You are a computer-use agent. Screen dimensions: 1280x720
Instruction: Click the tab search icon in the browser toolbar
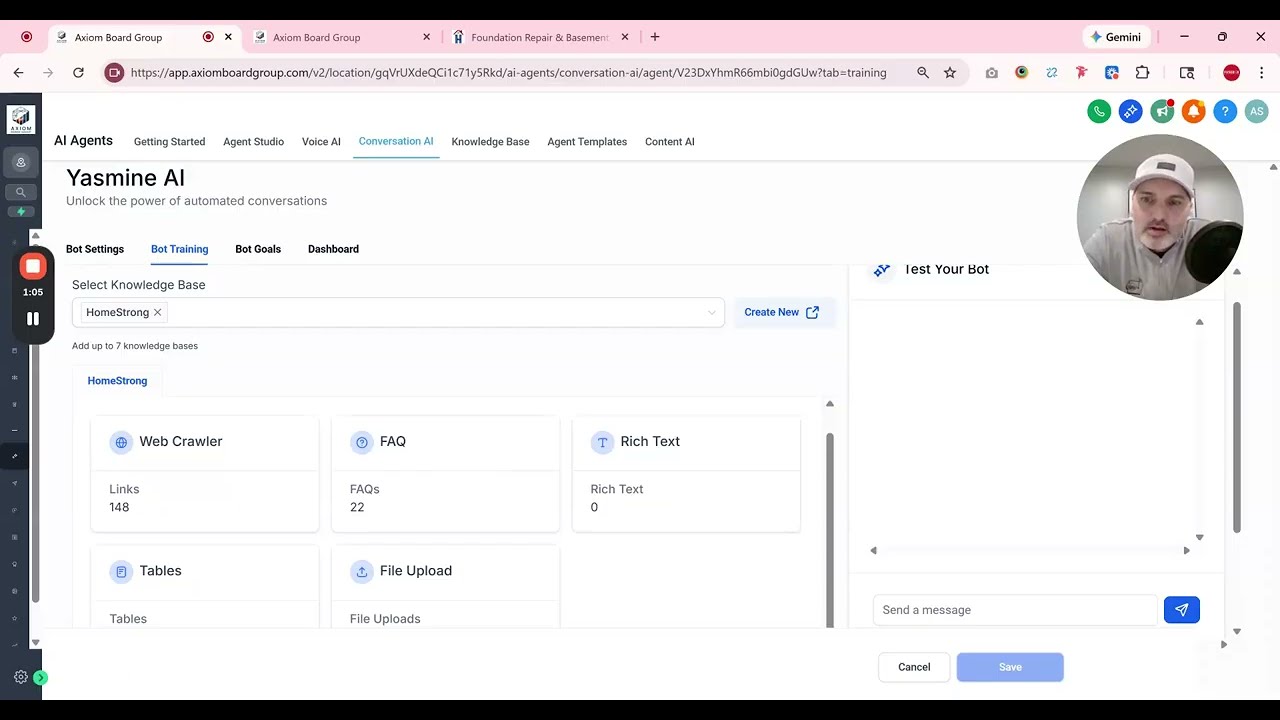[x=1187, y=72]
